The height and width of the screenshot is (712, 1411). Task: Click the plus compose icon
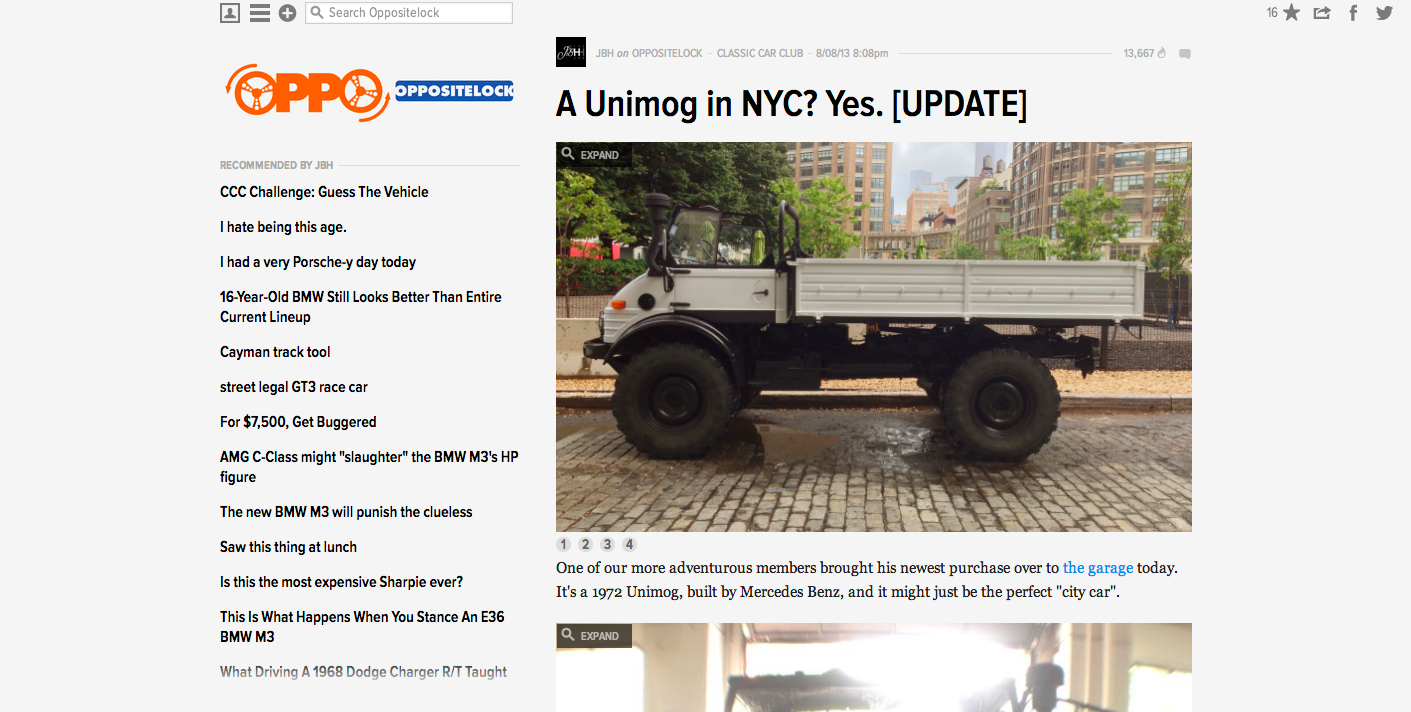click(287, 13)
